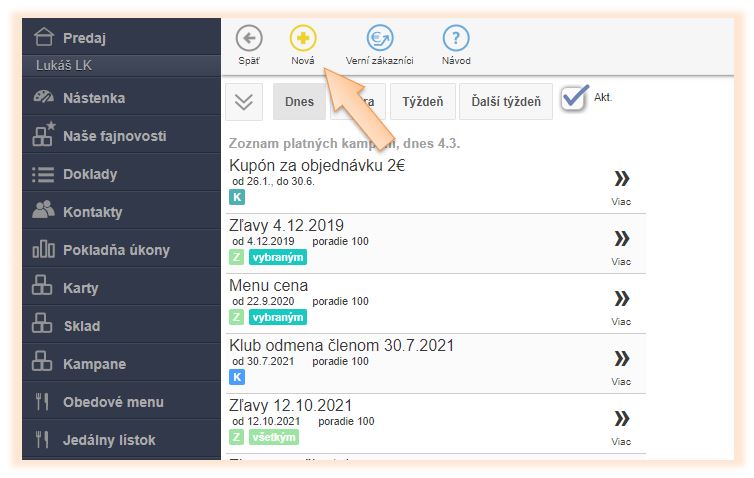This screenshot has height=478, width=754.
Task: Open the Návod help icon
Action: click(456, 39)
